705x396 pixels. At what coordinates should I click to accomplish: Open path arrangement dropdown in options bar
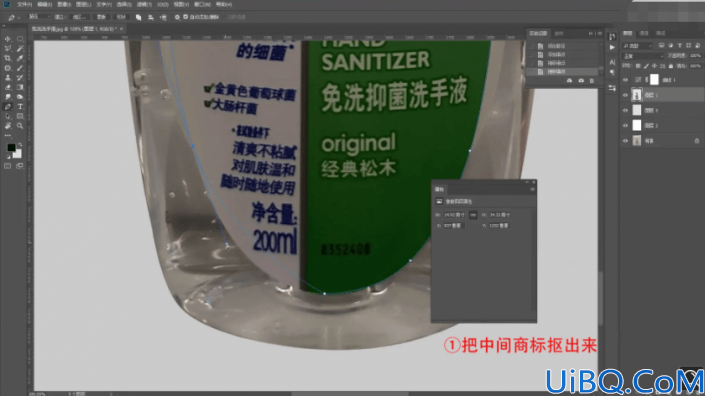[x=163, y=17]
